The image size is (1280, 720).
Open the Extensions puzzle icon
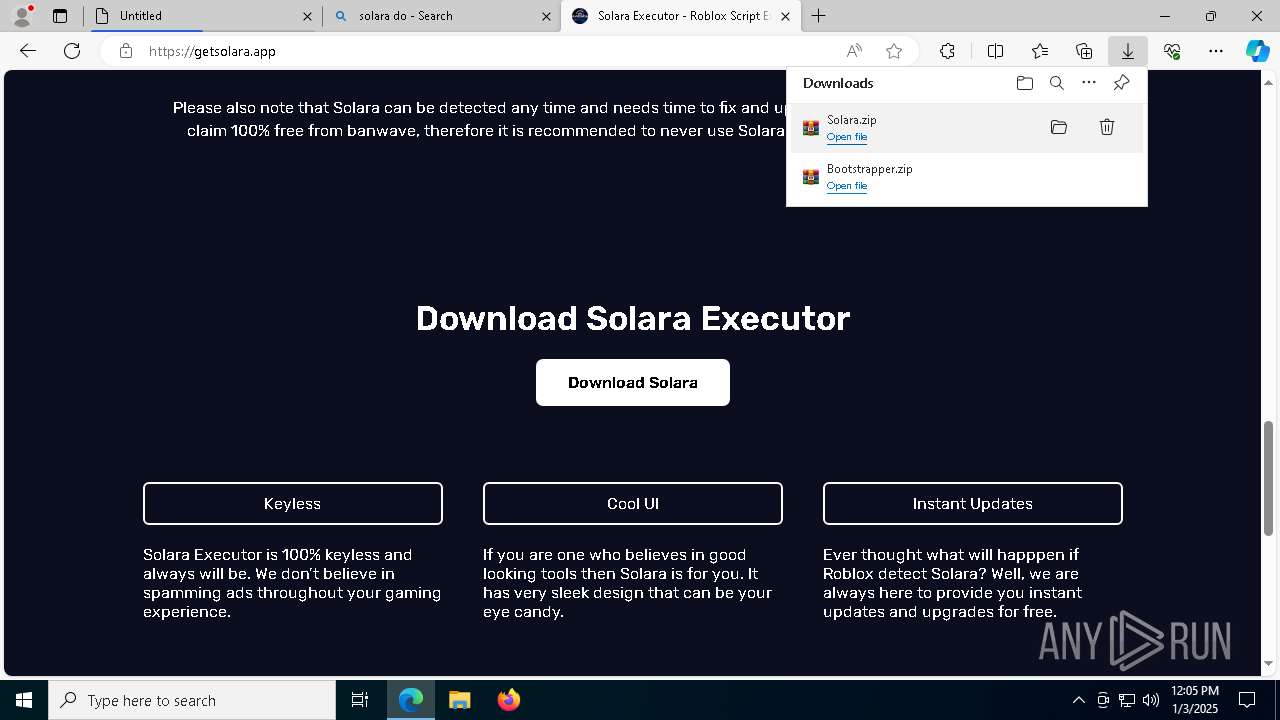click(x=947, y=51)
